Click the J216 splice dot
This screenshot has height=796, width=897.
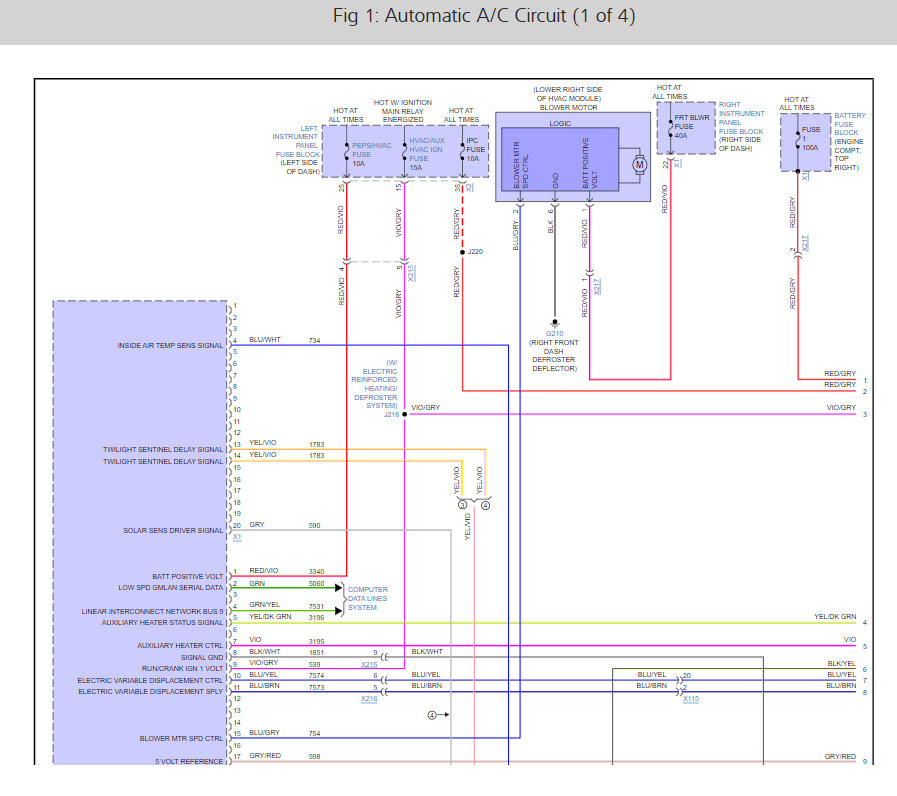click(404, 414)
